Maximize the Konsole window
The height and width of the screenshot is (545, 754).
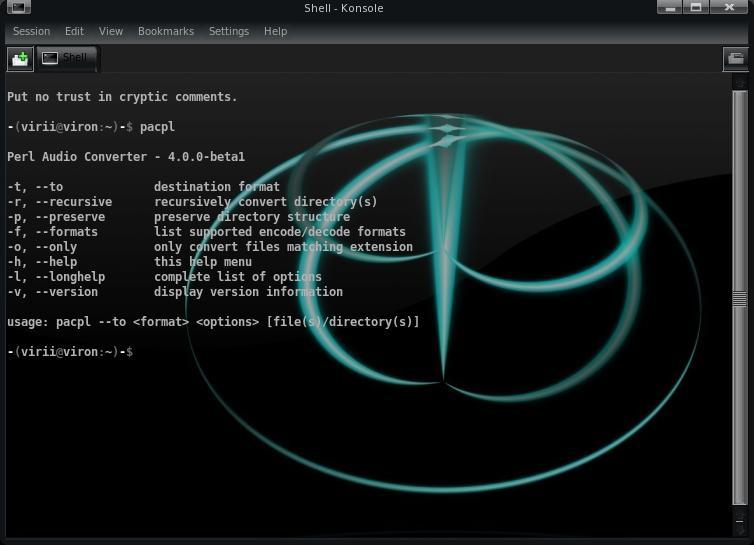[696, 7]
